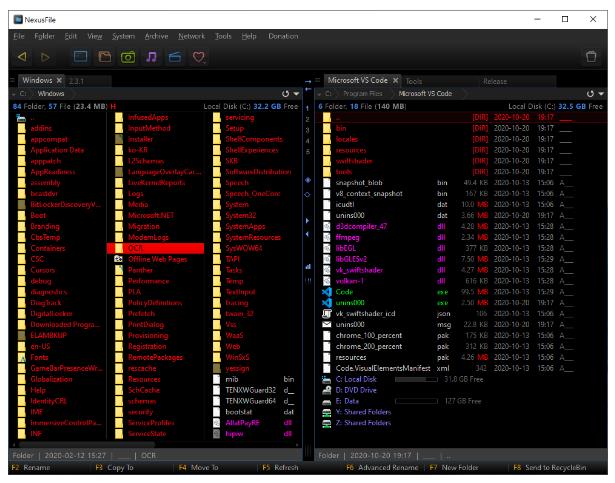Select the System32 folder
The width and height of the screenshot is (615, 483).
click(241, 215)
